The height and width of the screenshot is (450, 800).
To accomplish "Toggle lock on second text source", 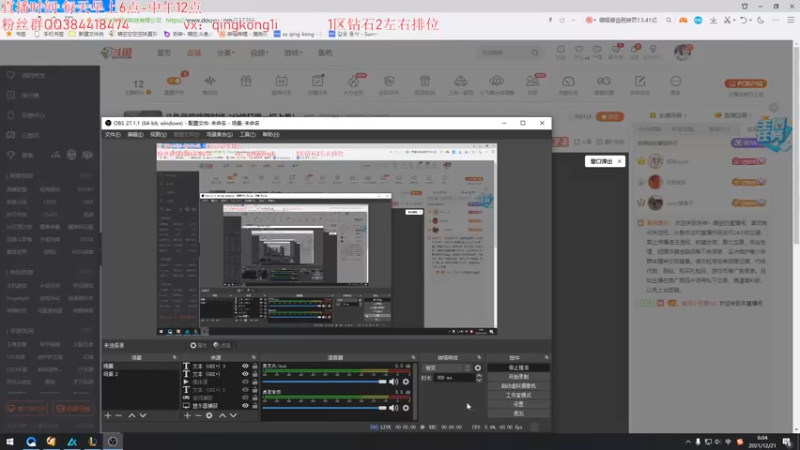I will [255, 374].
